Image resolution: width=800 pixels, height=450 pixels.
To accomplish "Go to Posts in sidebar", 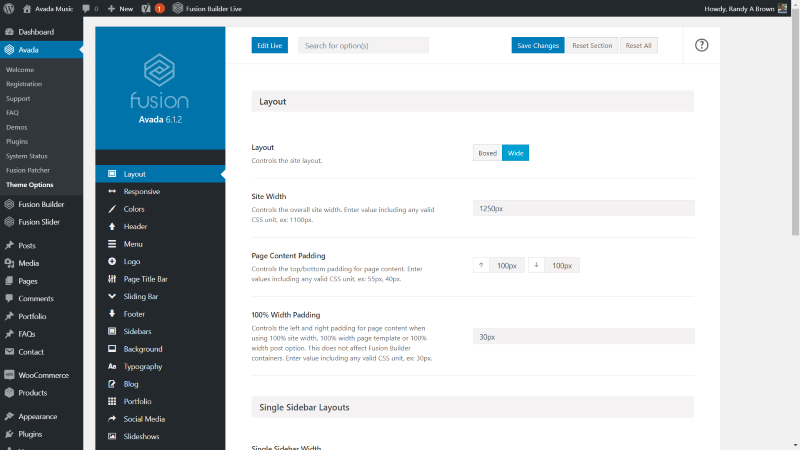I will [27, 245].
